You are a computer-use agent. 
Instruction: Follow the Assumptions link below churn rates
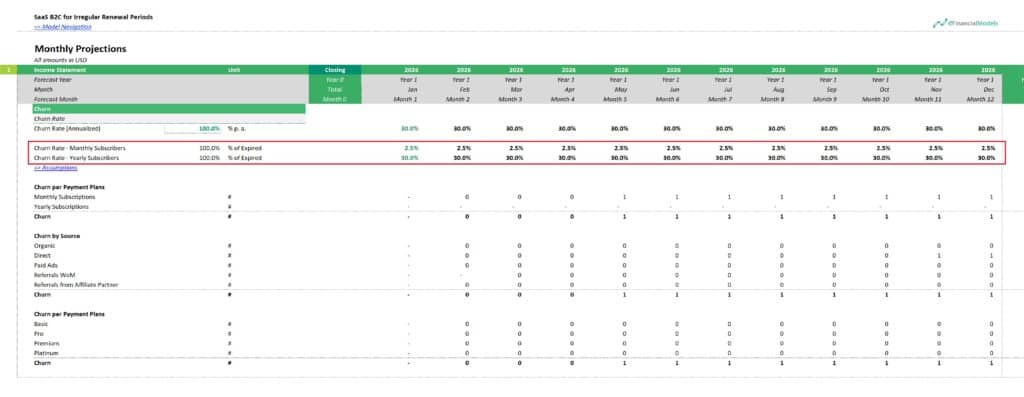click(56, 168)
